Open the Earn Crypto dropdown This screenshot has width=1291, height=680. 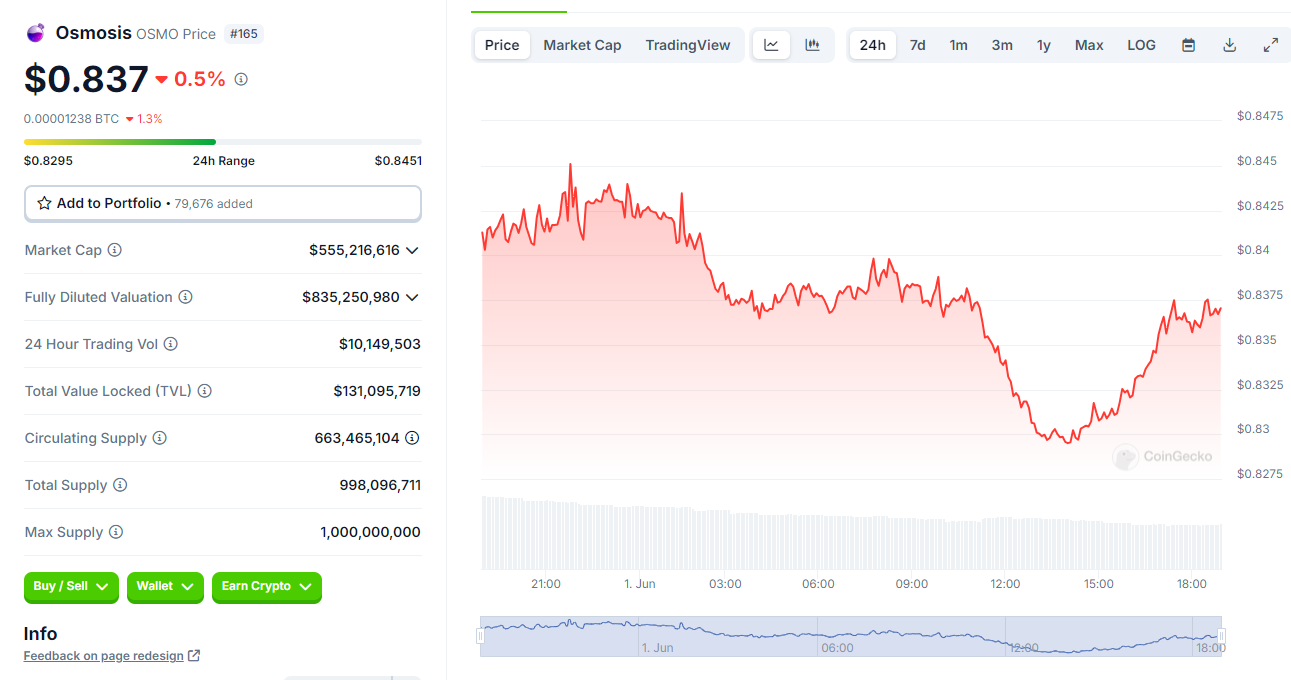coord(267,587)
